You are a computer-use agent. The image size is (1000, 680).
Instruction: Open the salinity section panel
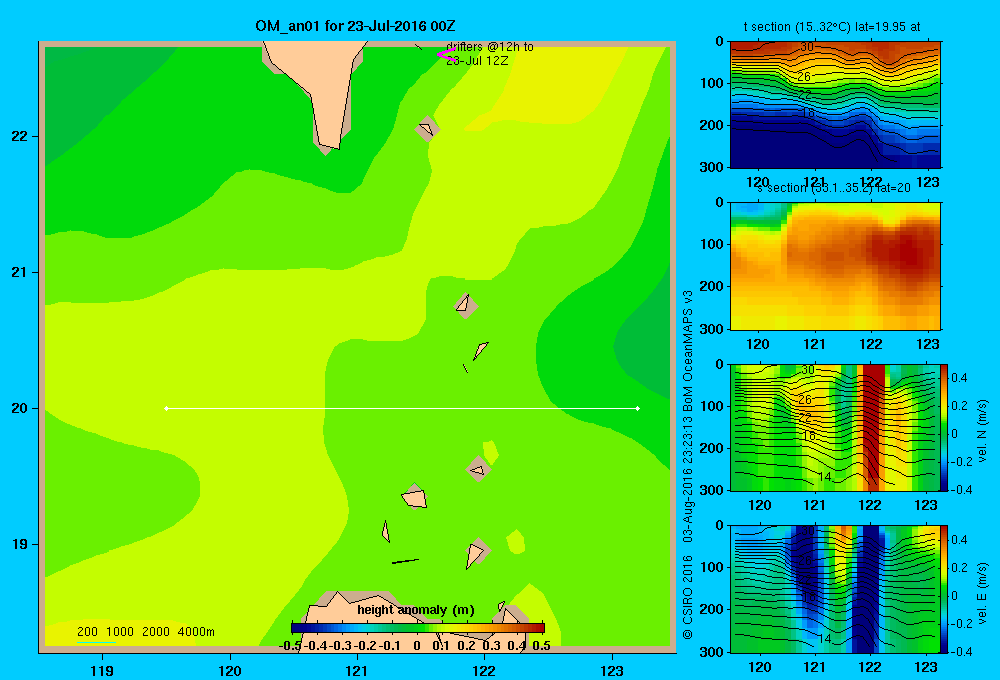pyautogui.click(x=835, y=265)
